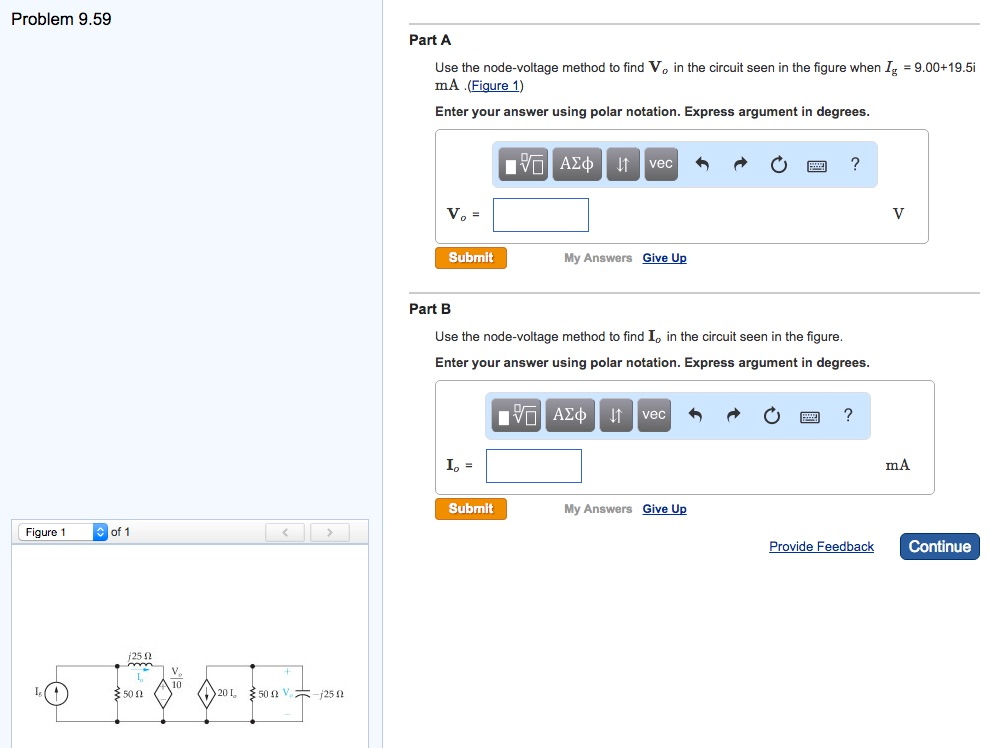Viewport: 990px width, 748px height.
Task: Click the Provide Feedback link
Action: (x=821, y=546)
